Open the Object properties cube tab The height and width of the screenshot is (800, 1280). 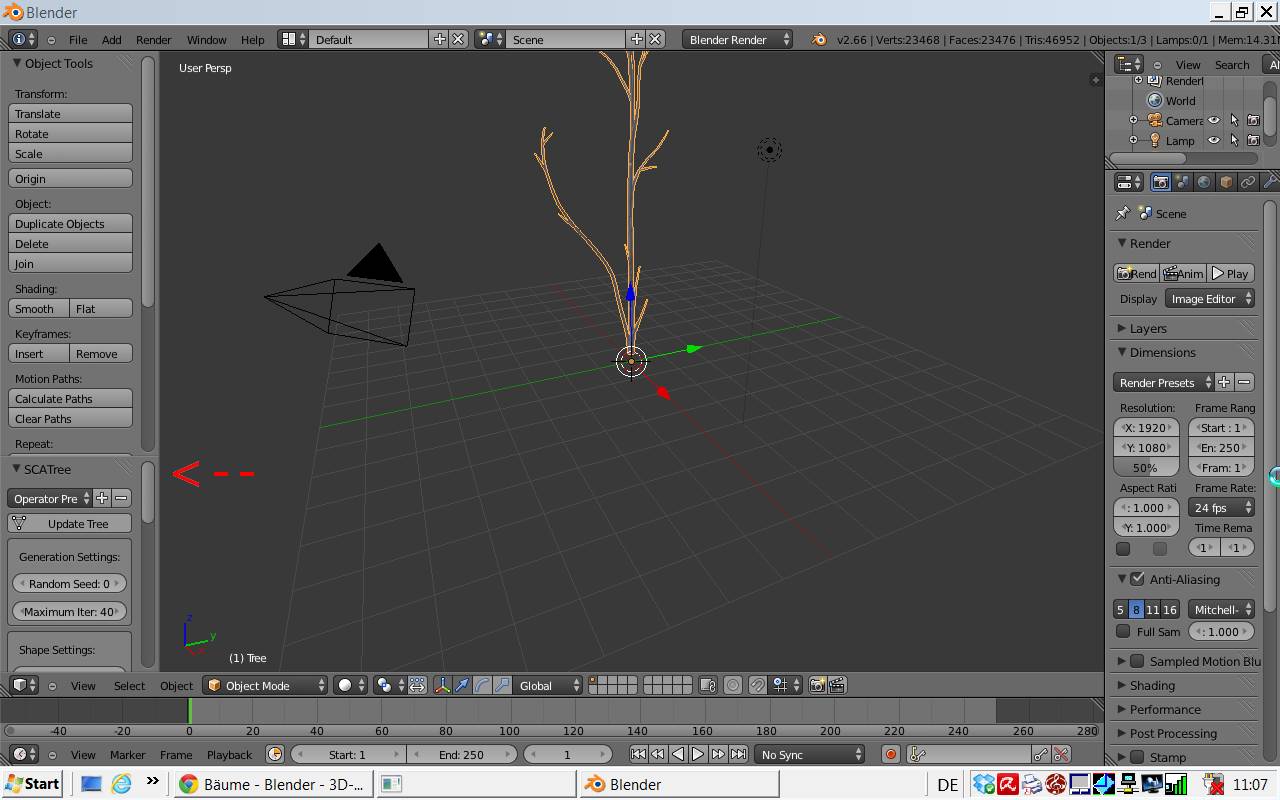click(x=1226, y=182)
